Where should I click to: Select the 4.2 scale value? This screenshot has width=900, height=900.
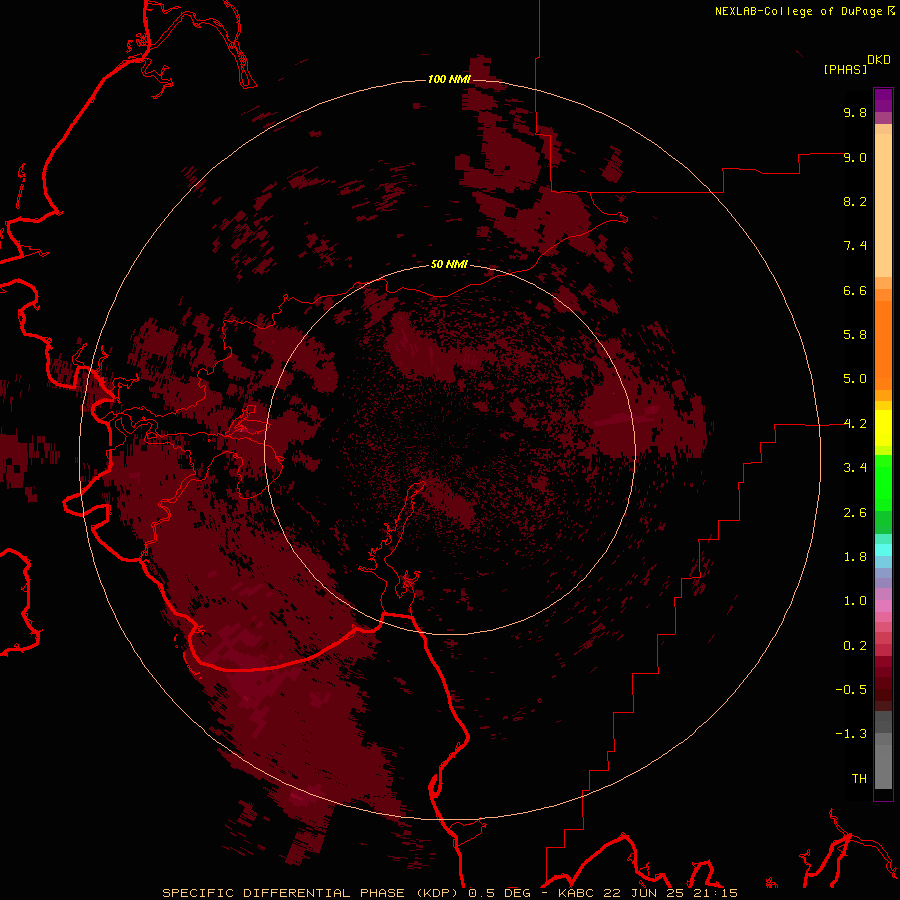[855, 424]
